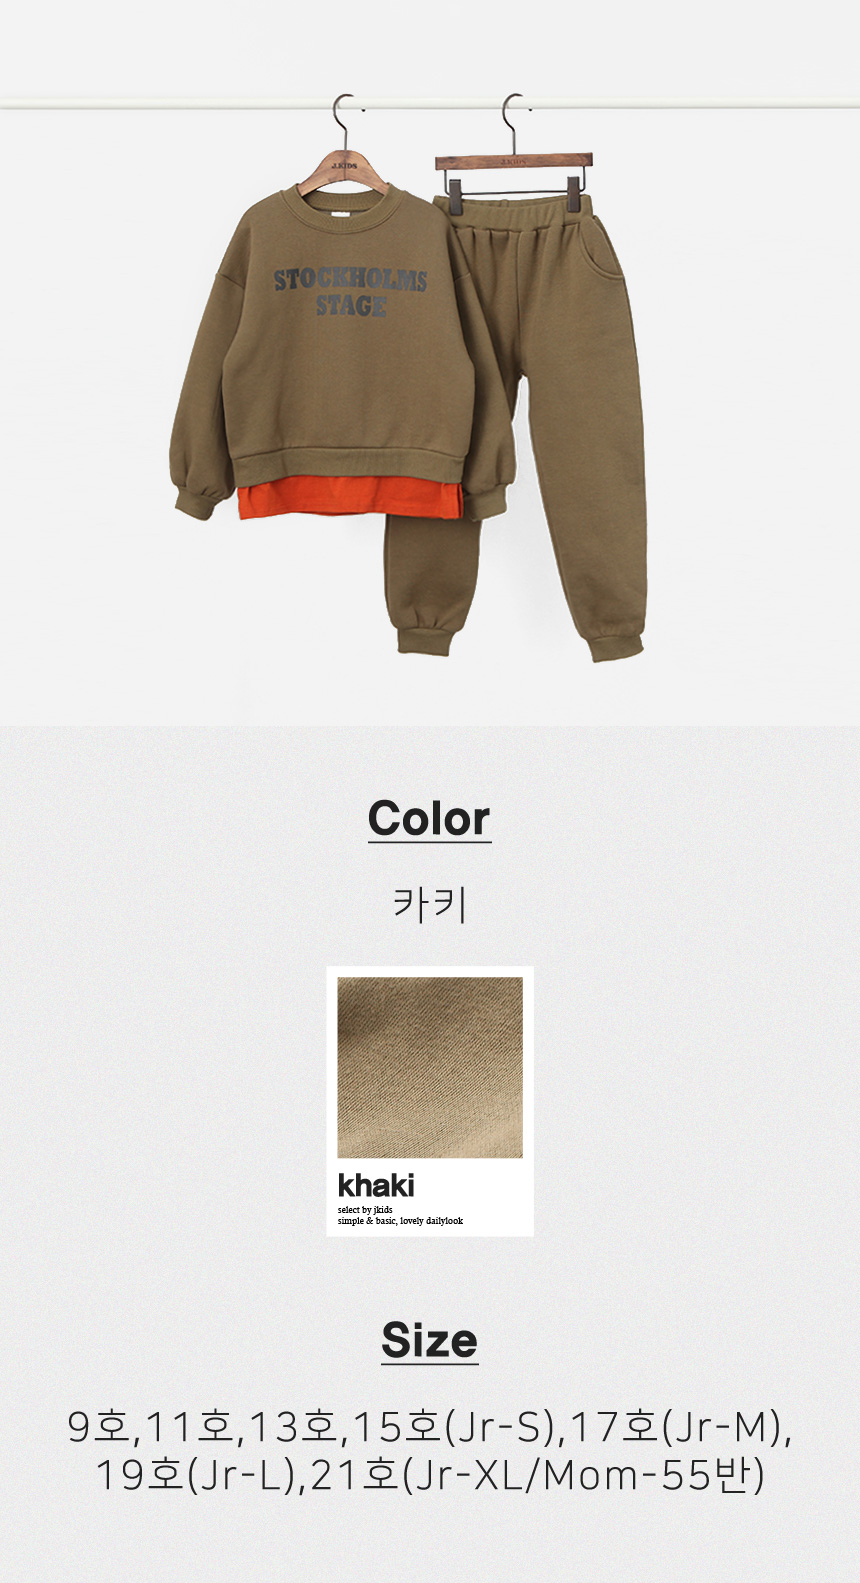Screen dimensions: 860x1583
Task: Click the Size section heading
Action: [429, 1340]
